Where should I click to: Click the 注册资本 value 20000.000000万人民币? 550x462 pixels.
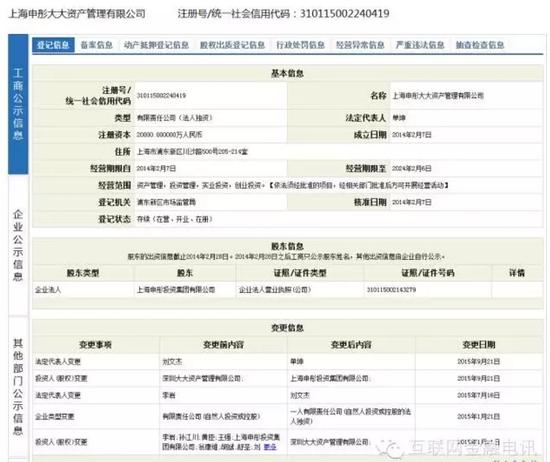click(169, 135)
